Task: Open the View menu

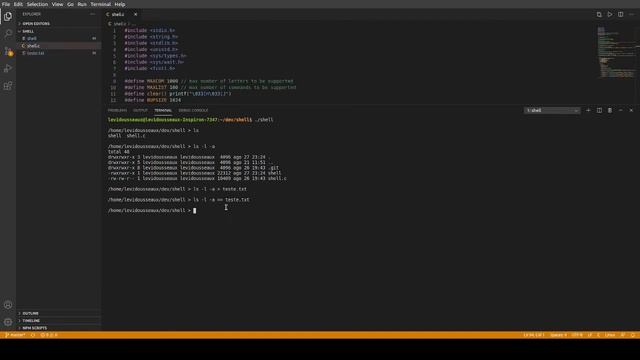Action: click(x=58, y=4)
